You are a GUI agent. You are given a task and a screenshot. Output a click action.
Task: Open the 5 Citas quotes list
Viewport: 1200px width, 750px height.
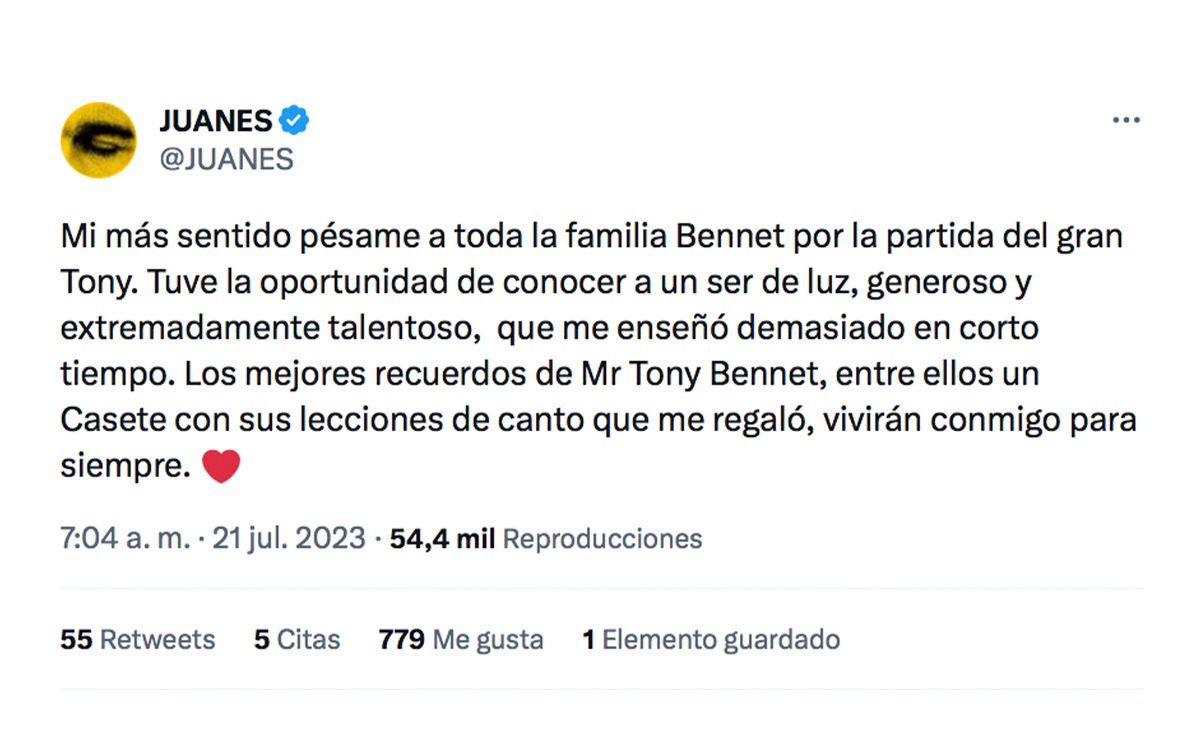click(296, 639)
